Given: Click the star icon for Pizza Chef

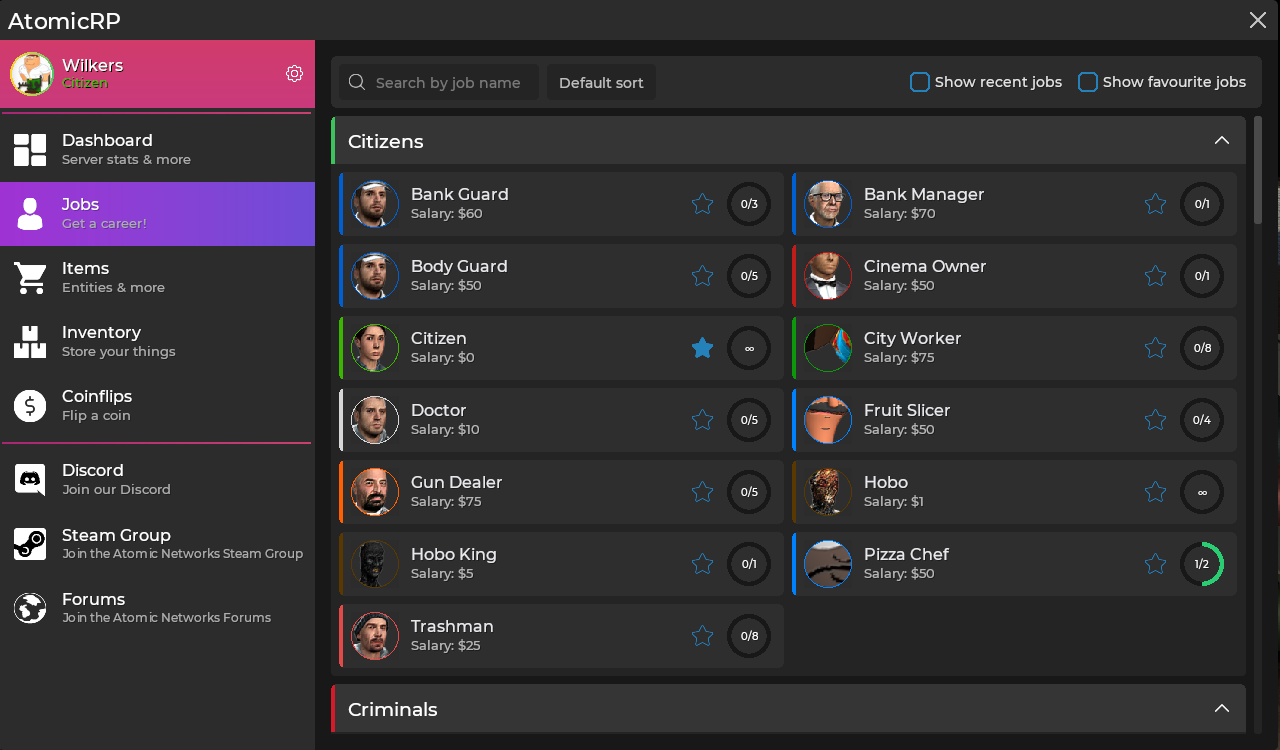Looking at the screenshot, I should coord(1155,564).
